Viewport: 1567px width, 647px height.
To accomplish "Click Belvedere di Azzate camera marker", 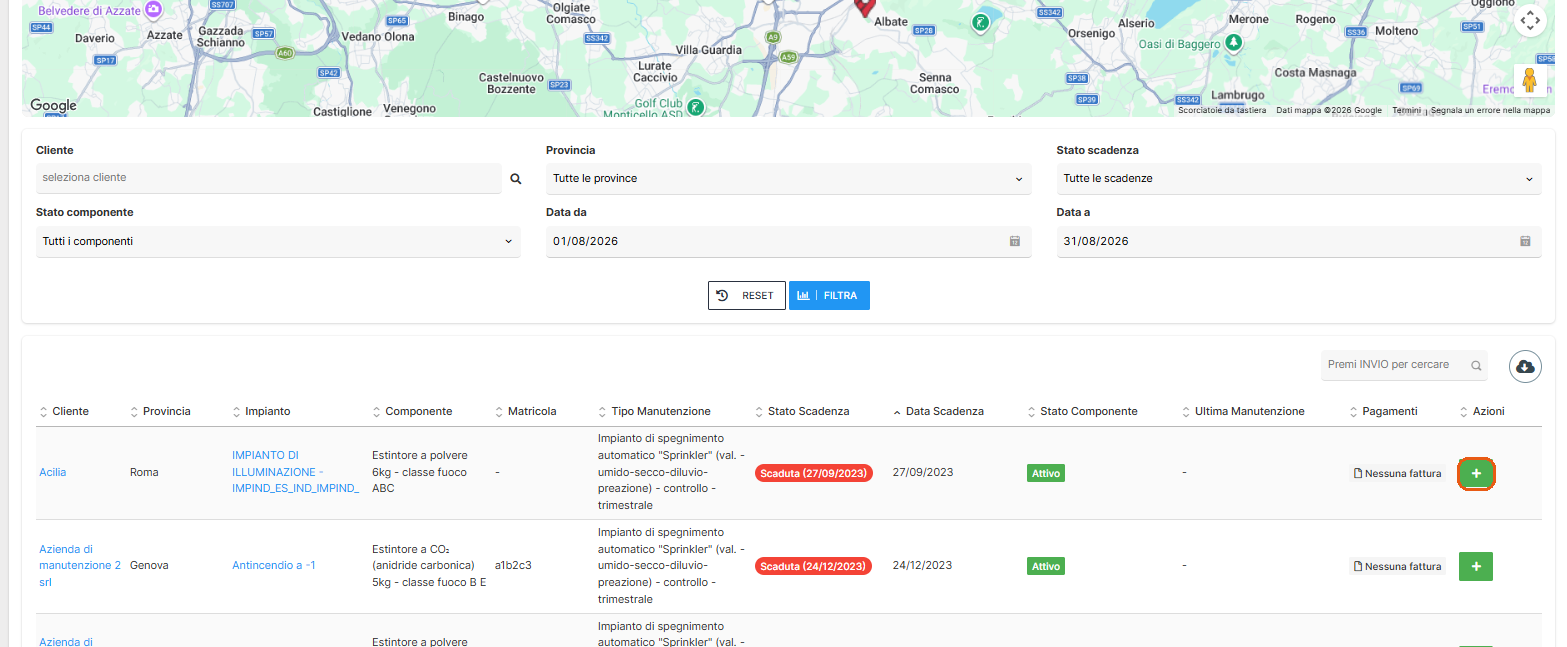I will coord(152,10).
